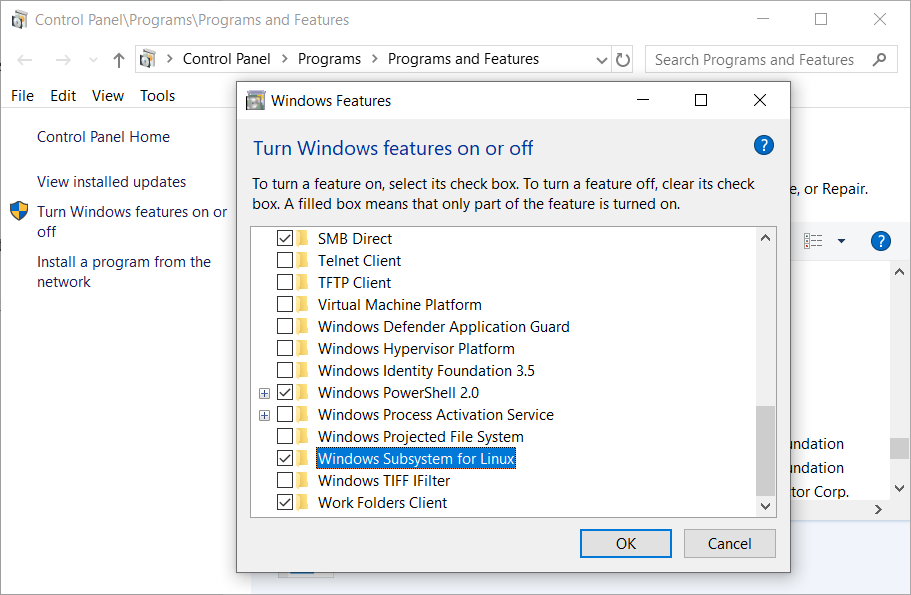Click the Windows Features dialog title icon

click(x=255, y=101)
